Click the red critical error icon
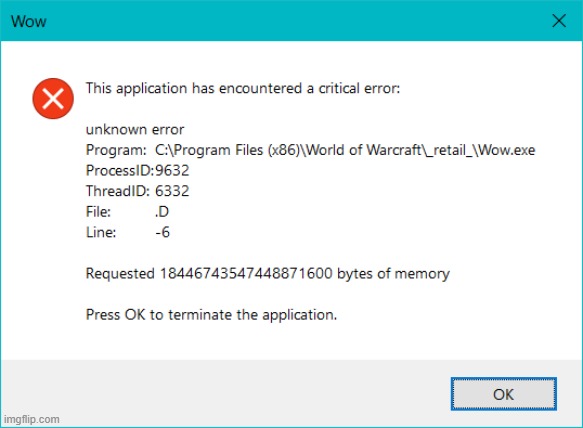Viewport: 583px width, 428px height. (53, 99)
